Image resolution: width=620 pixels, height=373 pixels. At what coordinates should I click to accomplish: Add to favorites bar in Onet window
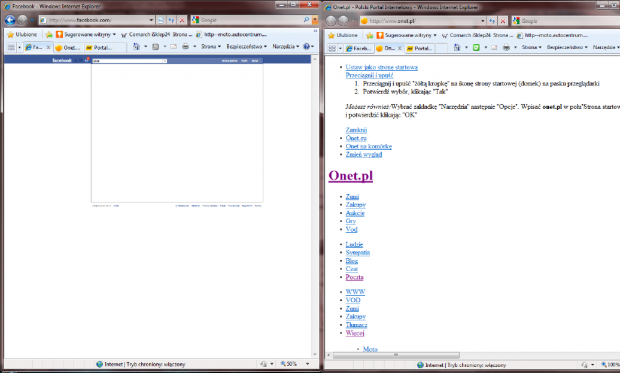coord(369,35)
